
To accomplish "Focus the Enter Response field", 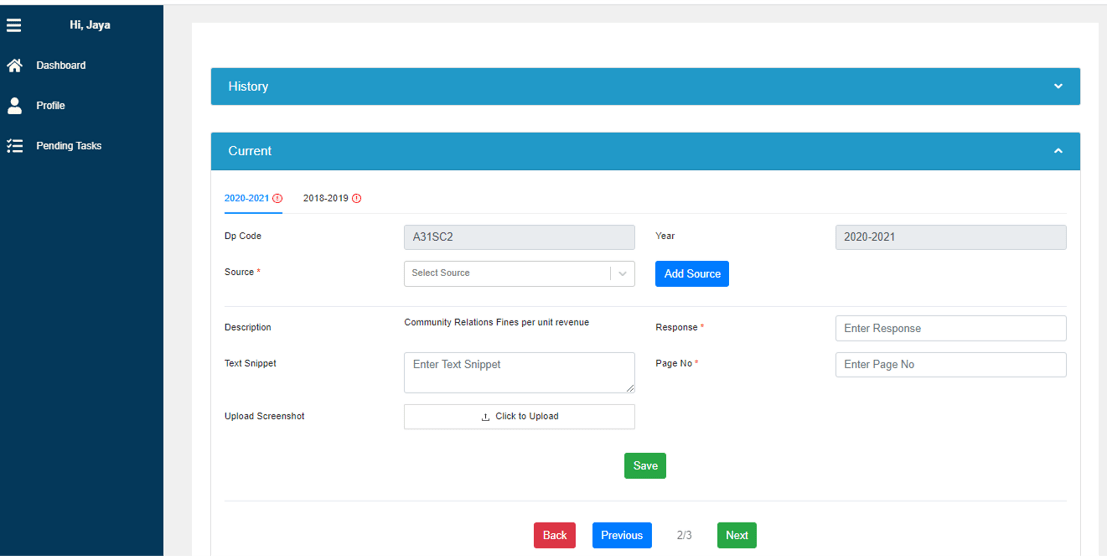I will click(x=951, y=328).
